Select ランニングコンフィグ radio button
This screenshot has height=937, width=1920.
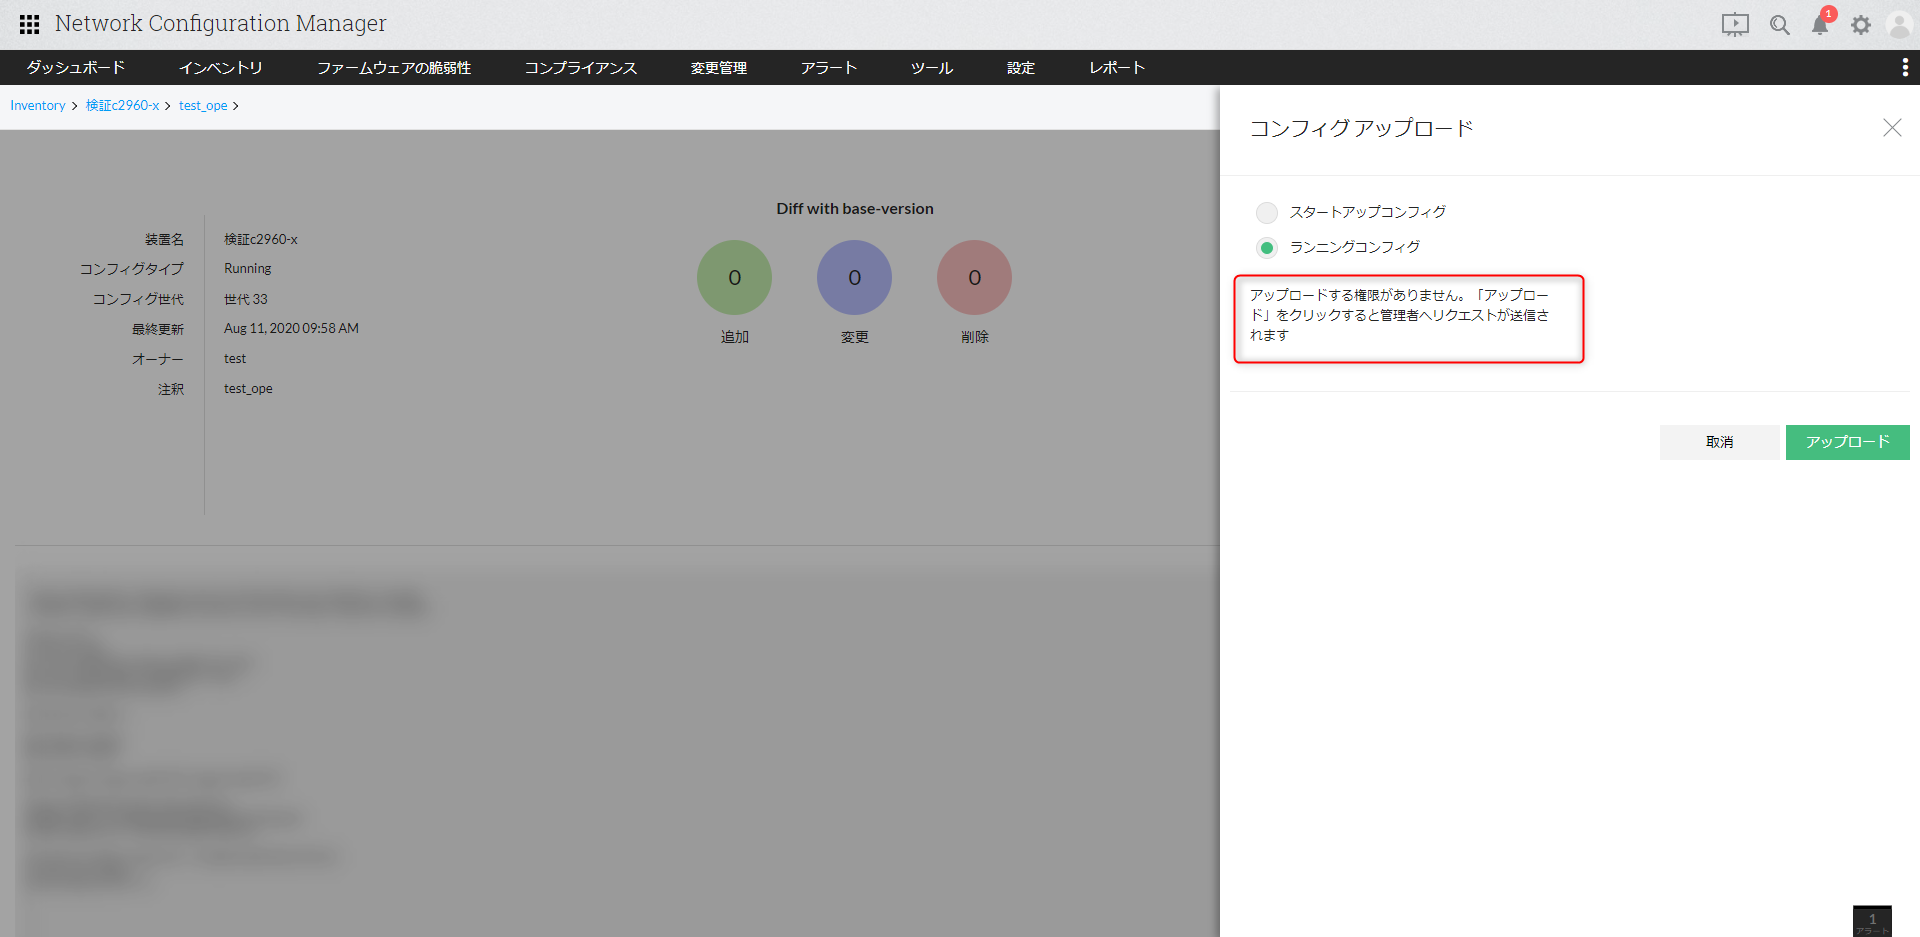tap(1267, 247)
